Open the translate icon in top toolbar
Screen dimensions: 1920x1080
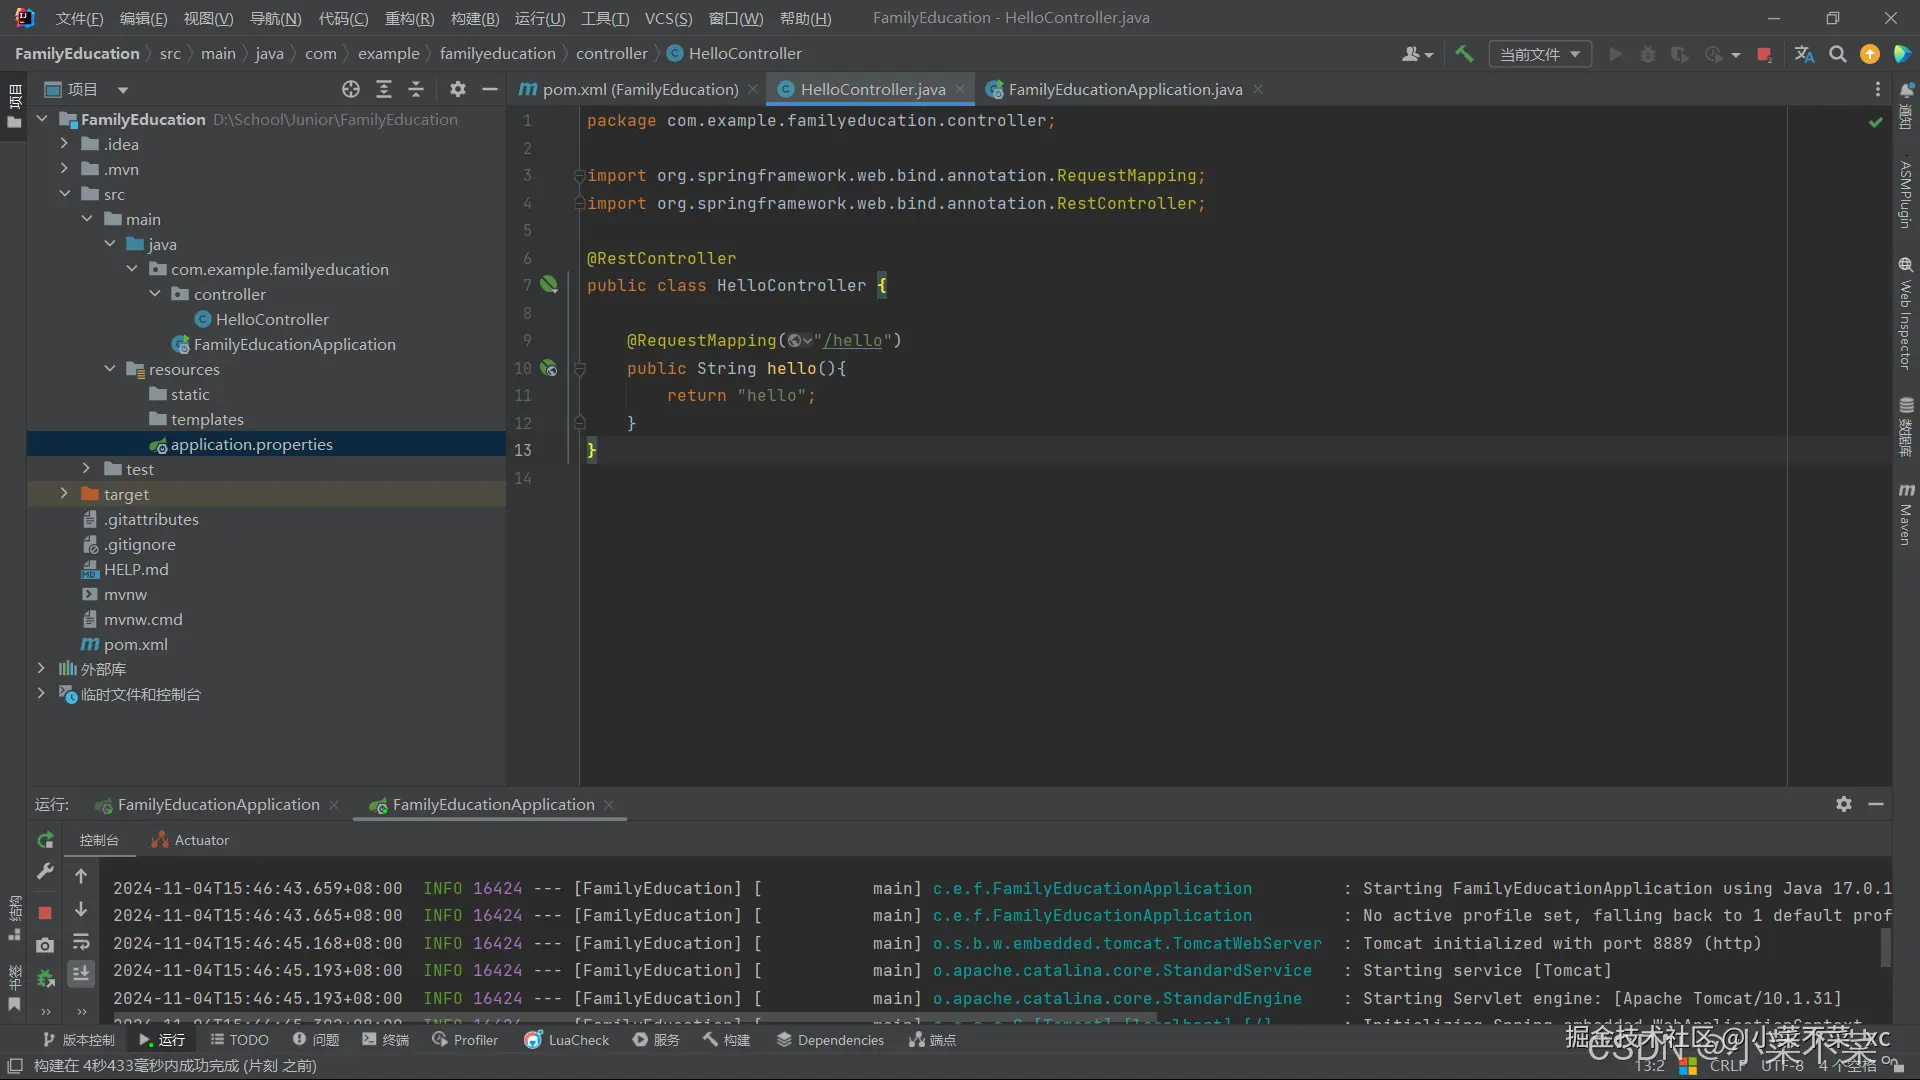pyautogui.click(x=1804, y=54)
